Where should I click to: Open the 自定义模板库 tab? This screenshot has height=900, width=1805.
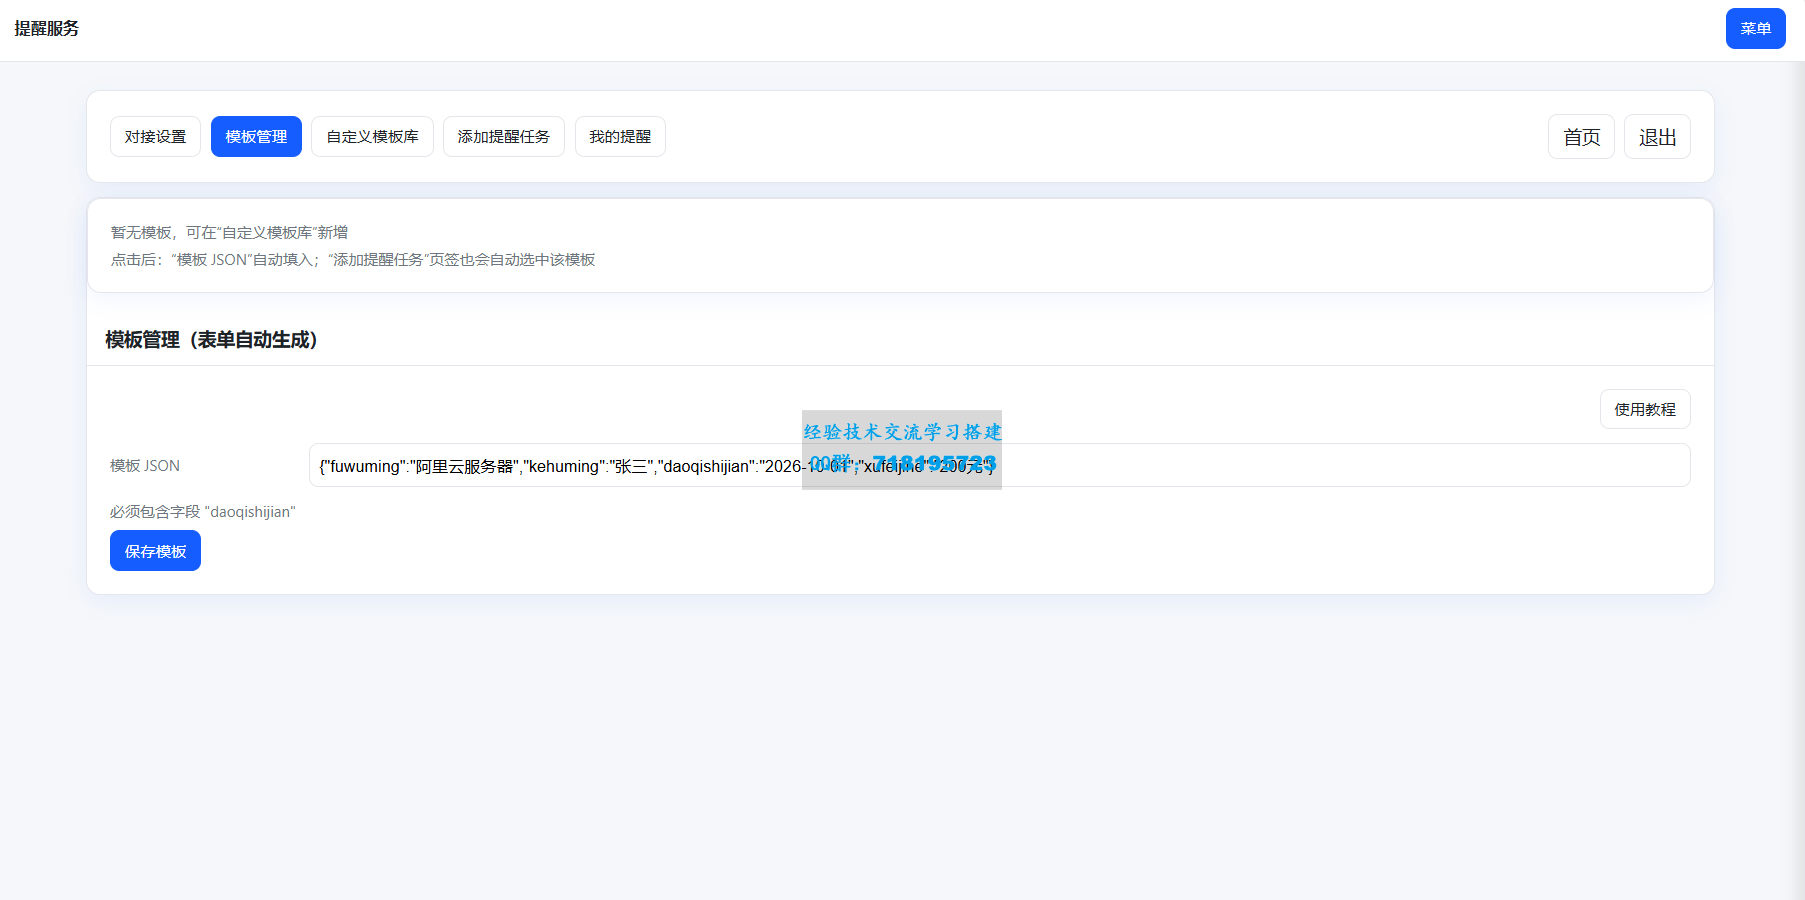tap(372, 137)
